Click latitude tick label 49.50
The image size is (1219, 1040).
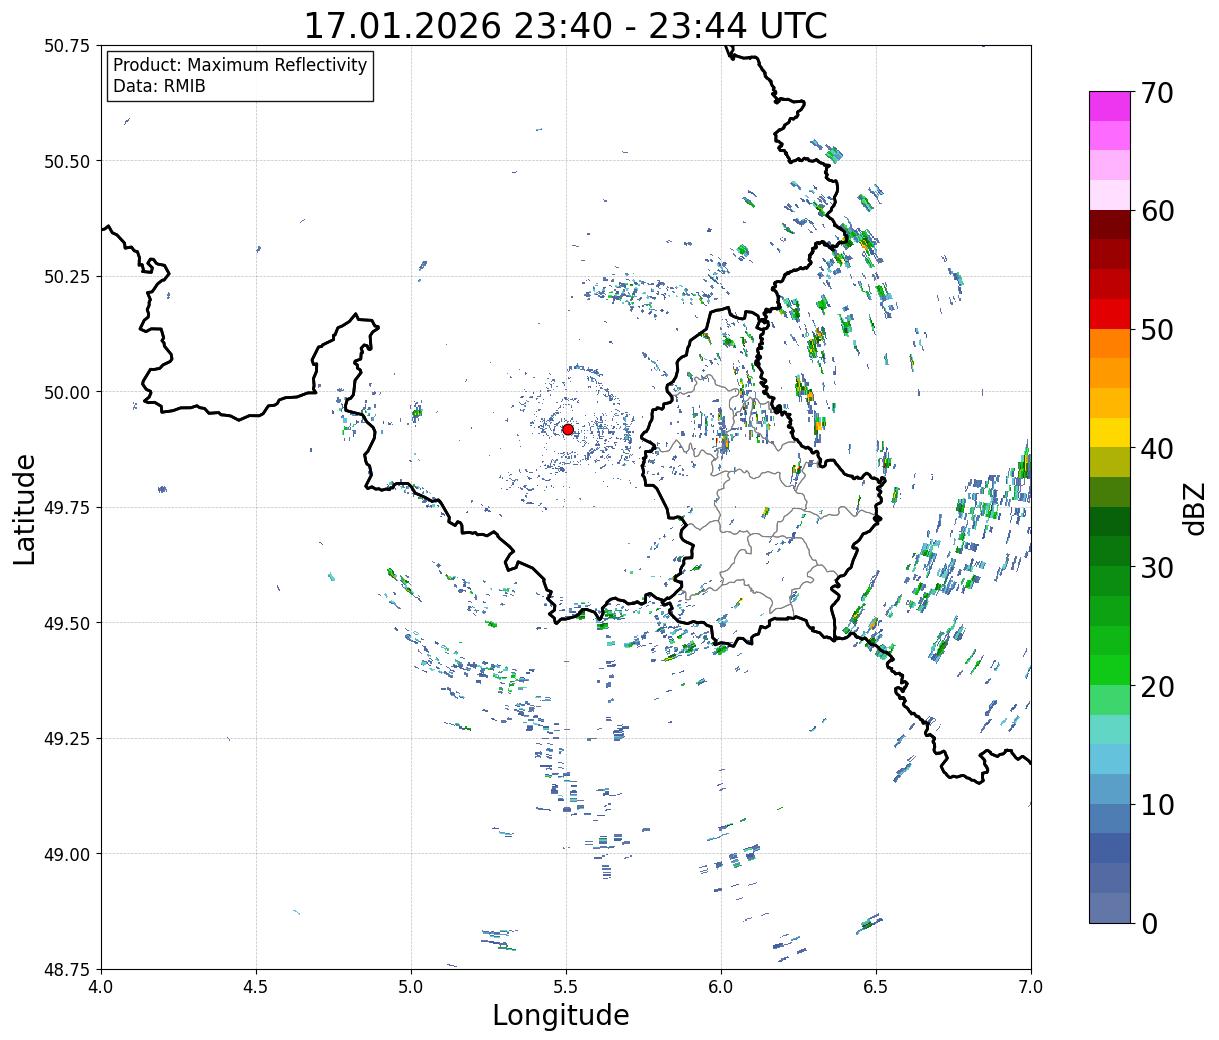(67, 623)
